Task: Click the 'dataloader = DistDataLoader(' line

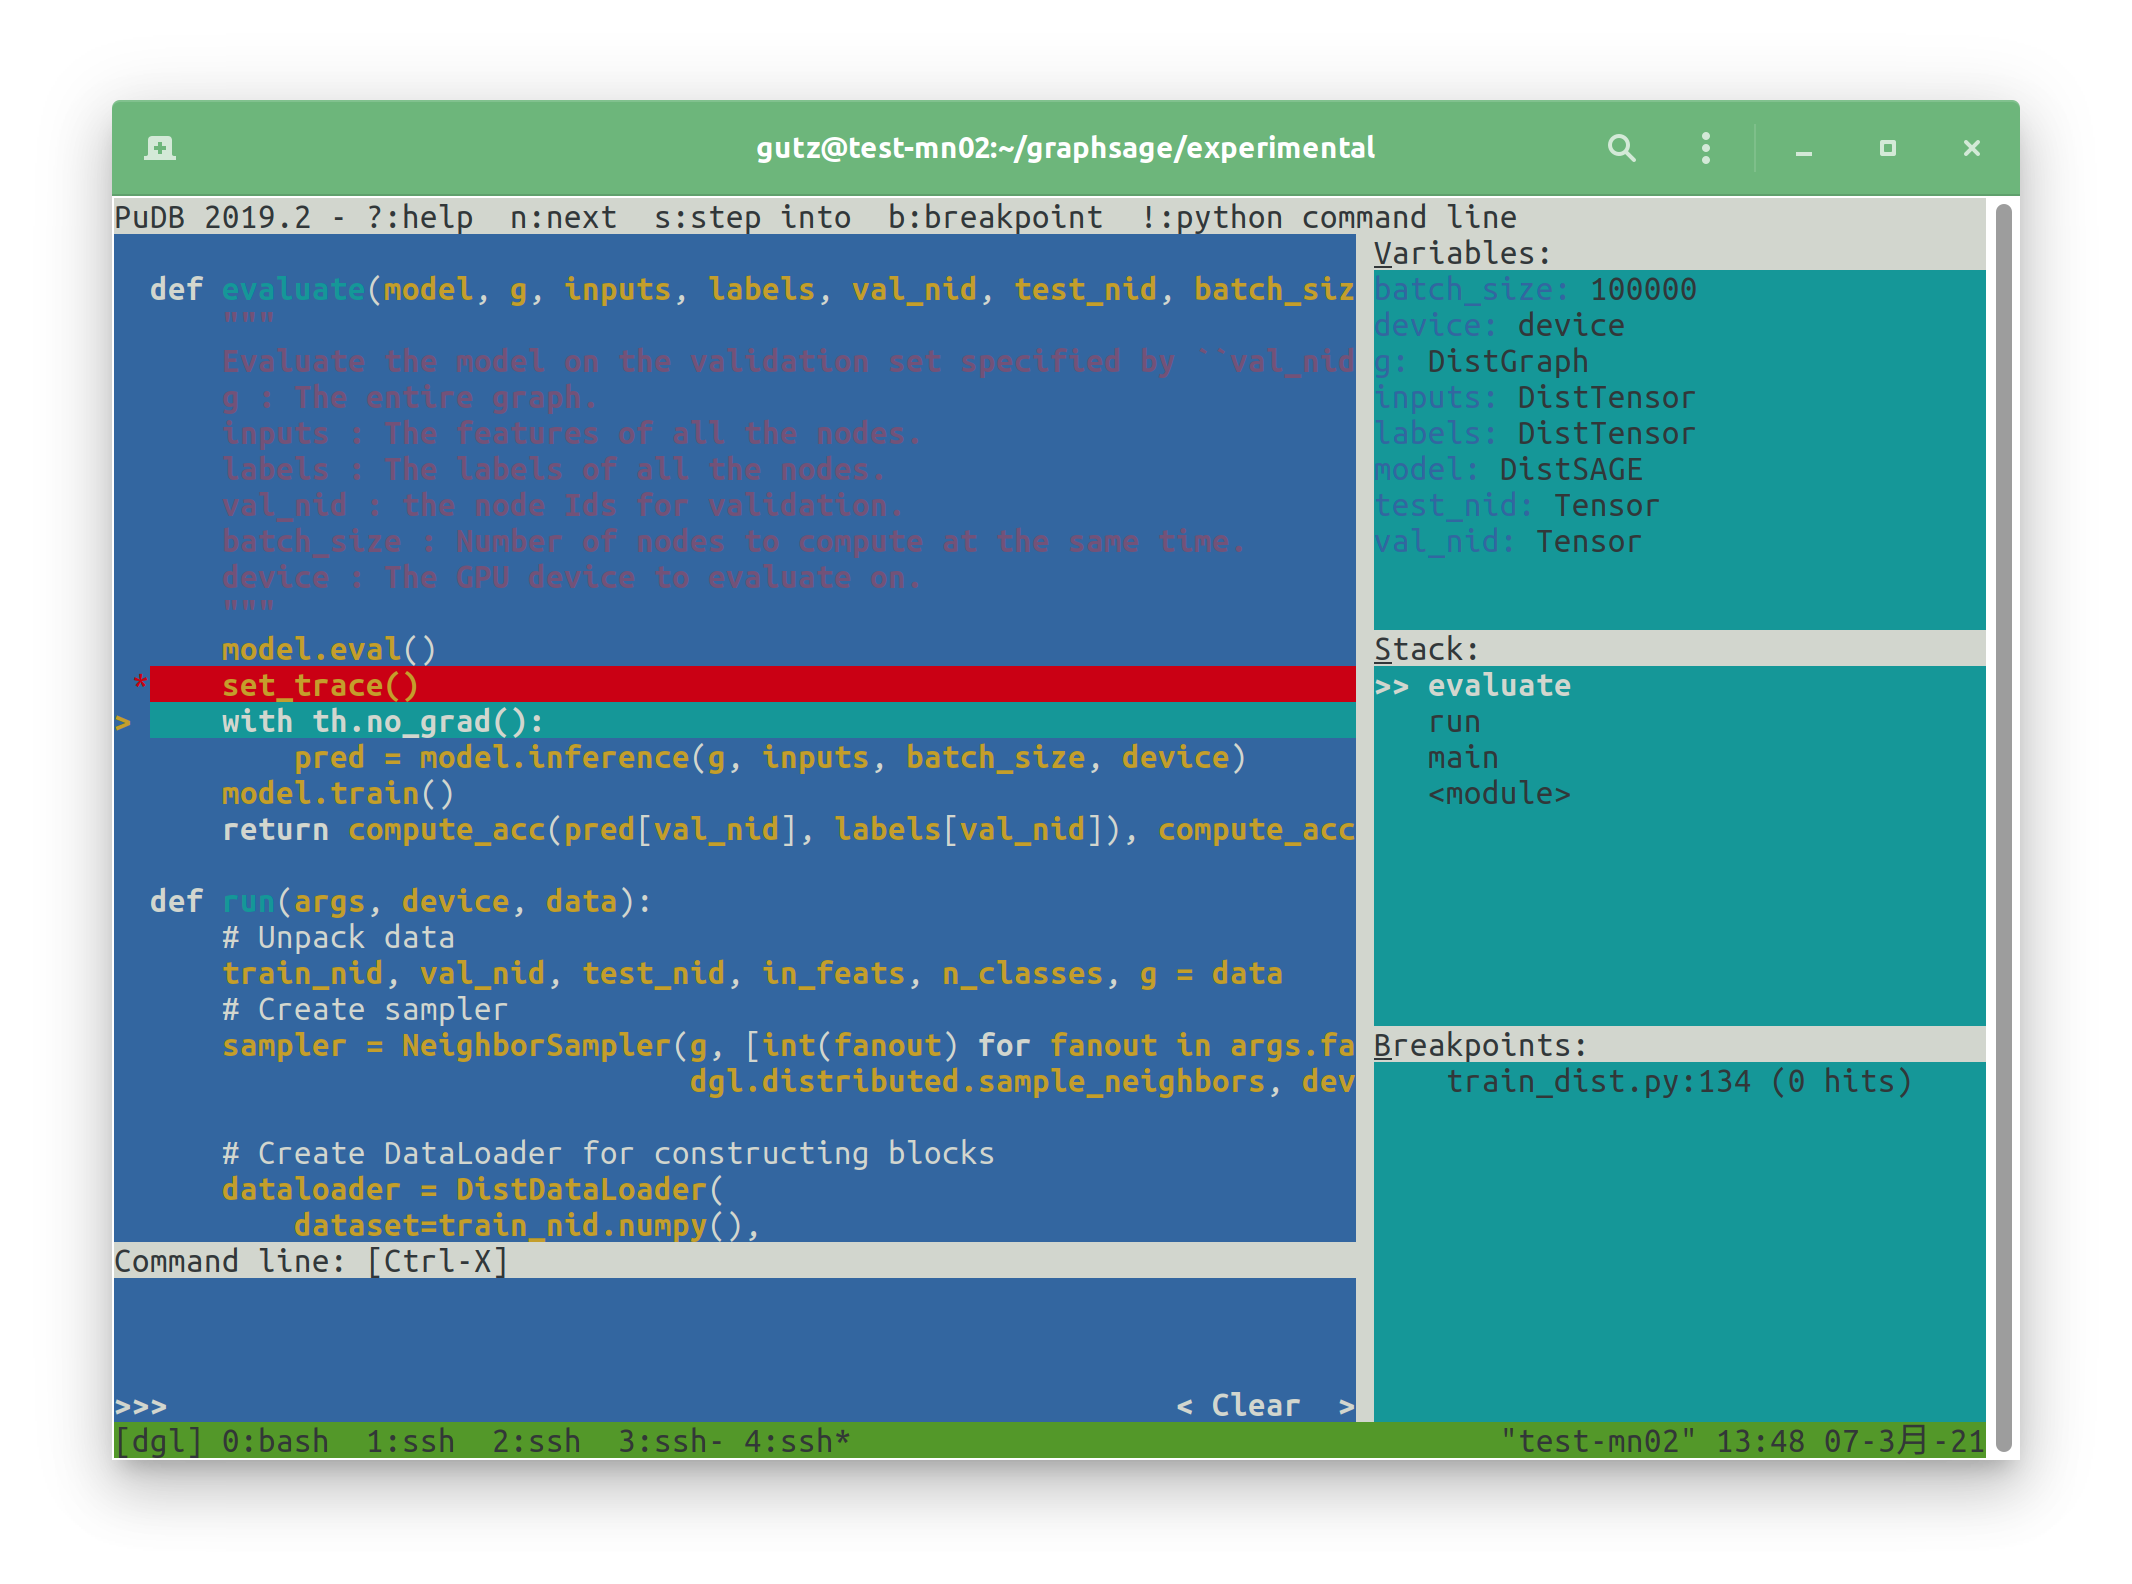Action: point(473,1189)
